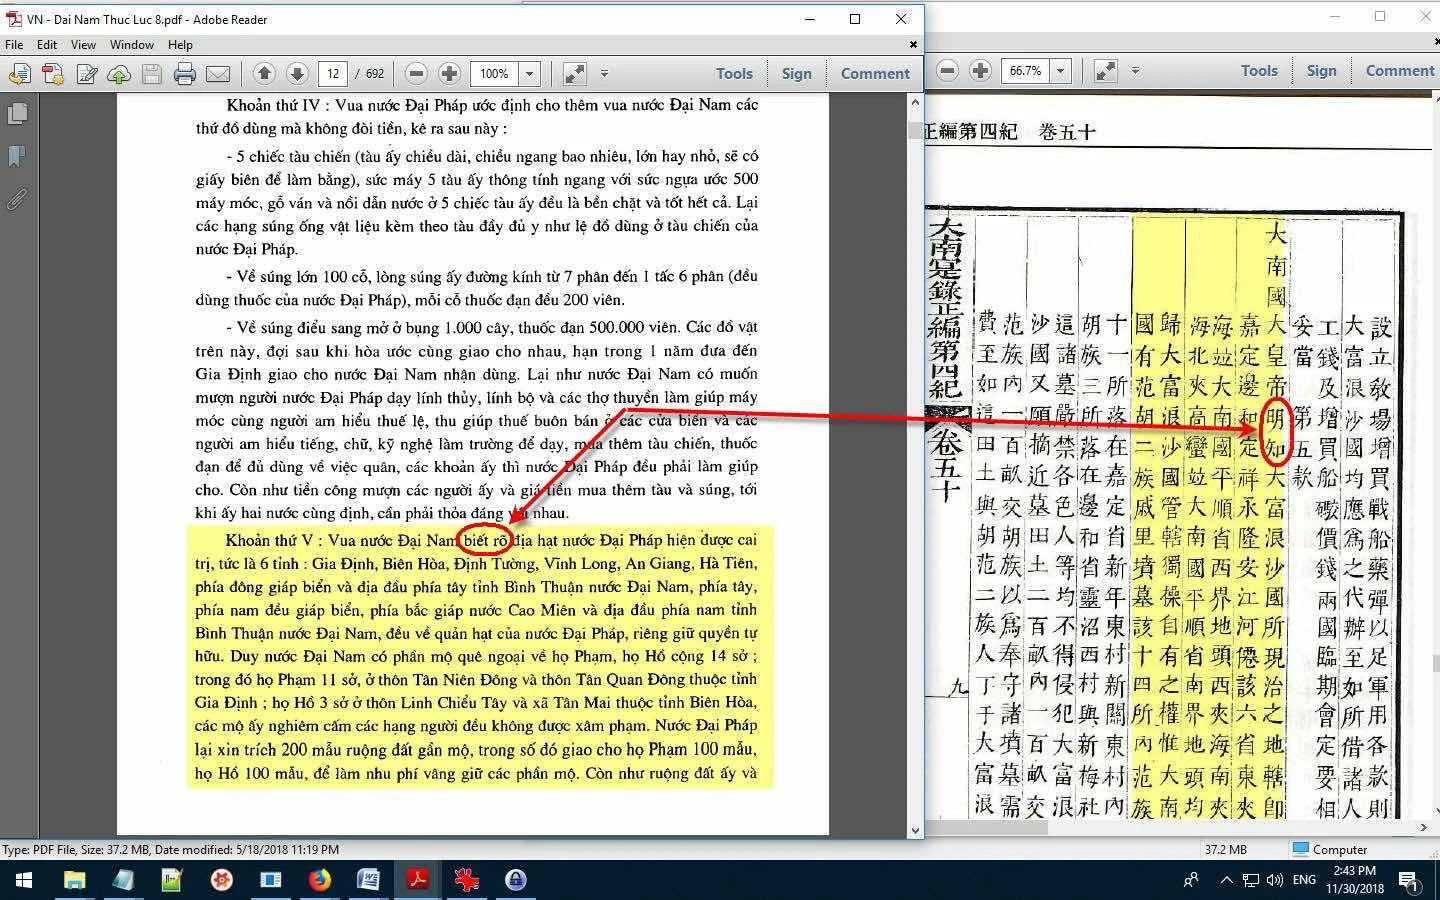Viewport: 1440px width, 900px height.
Task: Open the Help menu
Action: tap(180, 45)
